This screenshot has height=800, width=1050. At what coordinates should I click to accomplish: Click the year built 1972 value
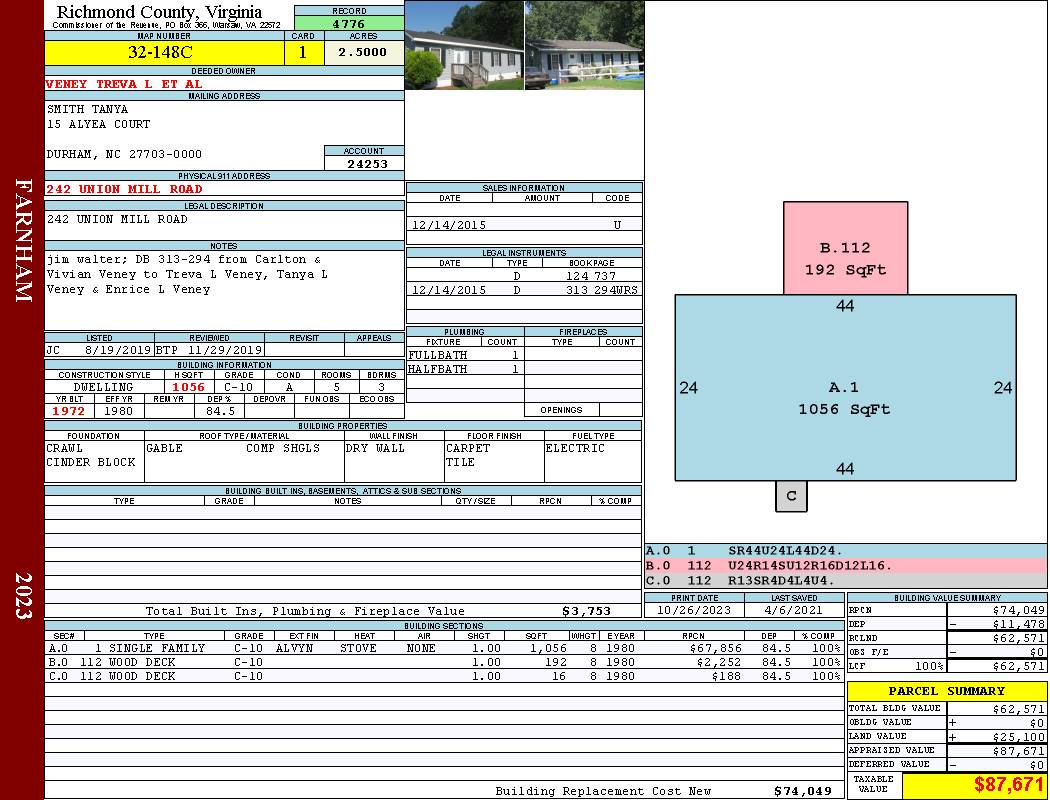point(69,410)
